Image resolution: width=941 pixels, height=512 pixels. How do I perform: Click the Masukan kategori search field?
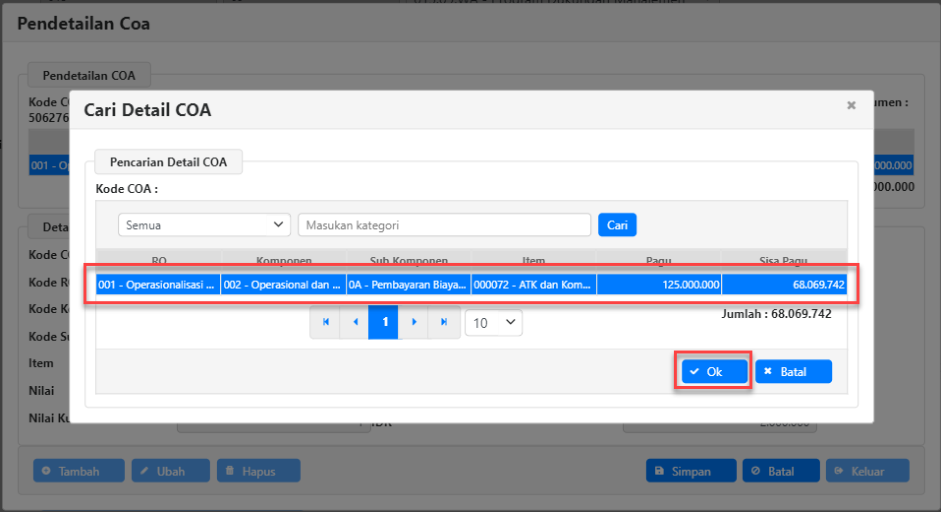point(444,225)
